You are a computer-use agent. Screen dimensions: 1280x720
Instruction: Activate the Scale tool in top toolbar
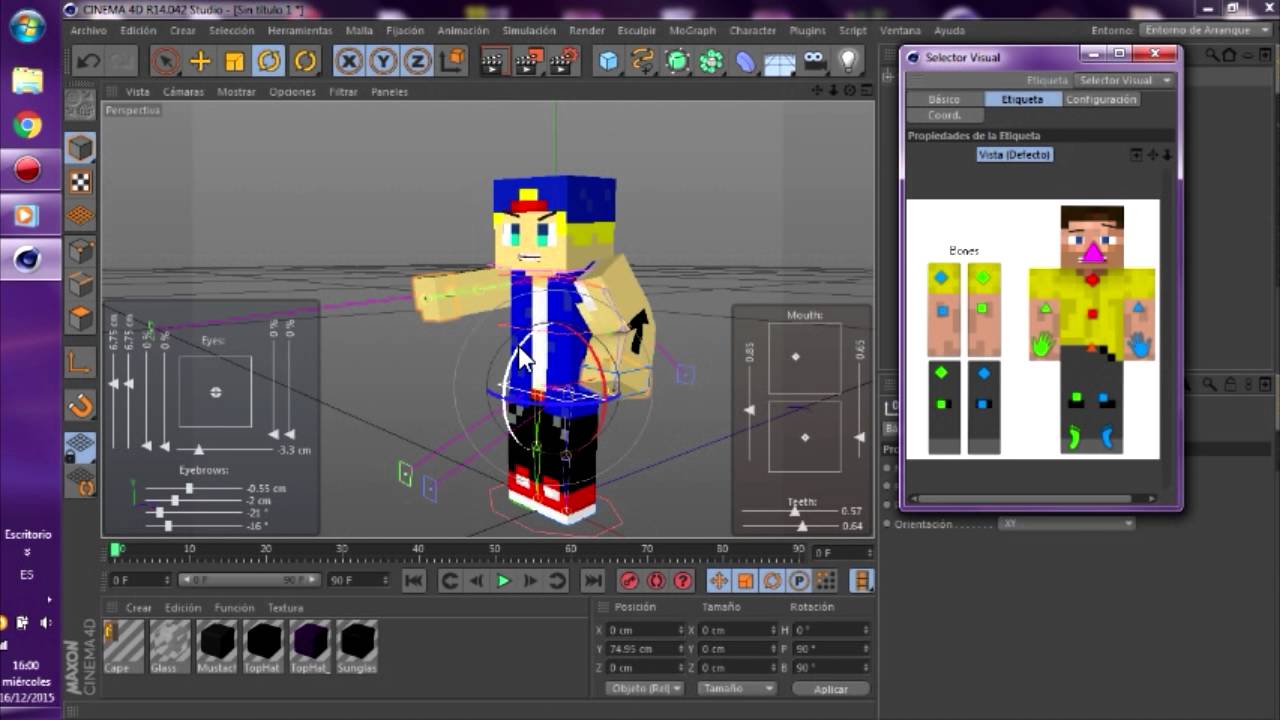pyautogui.click(x=234, y=62)
